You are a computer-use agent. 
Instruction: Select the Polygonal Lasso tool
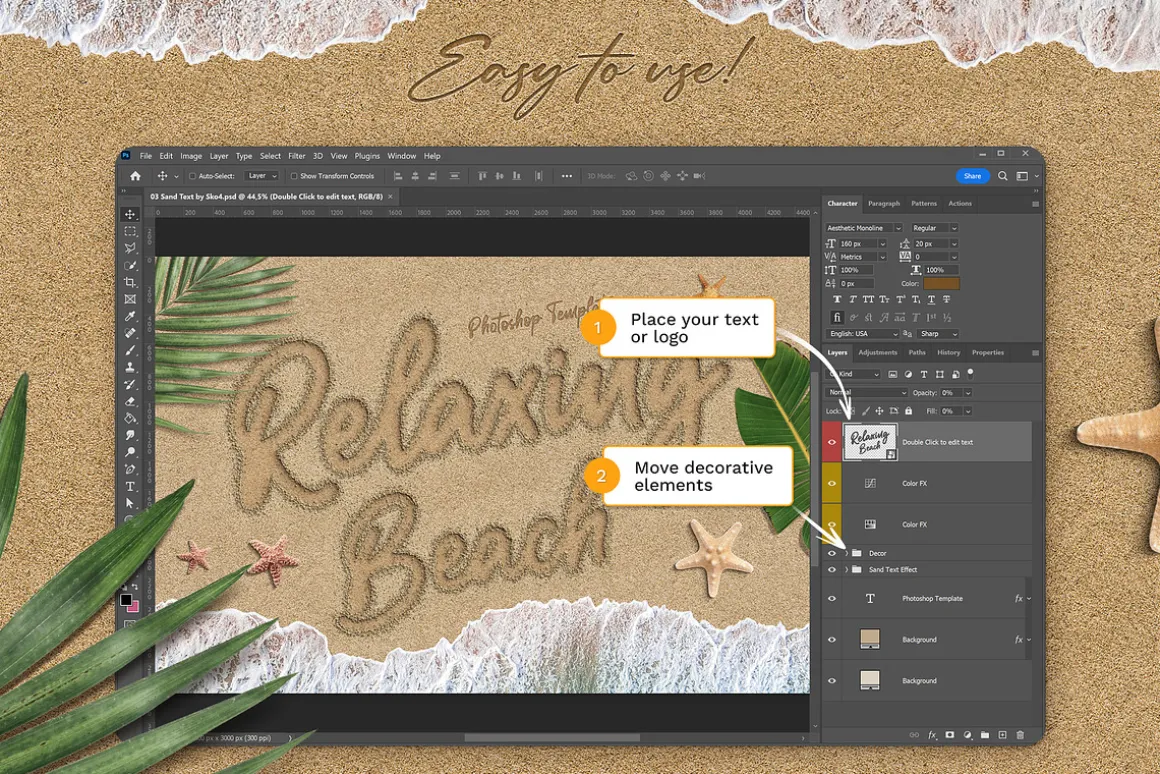tap(130, 248)
